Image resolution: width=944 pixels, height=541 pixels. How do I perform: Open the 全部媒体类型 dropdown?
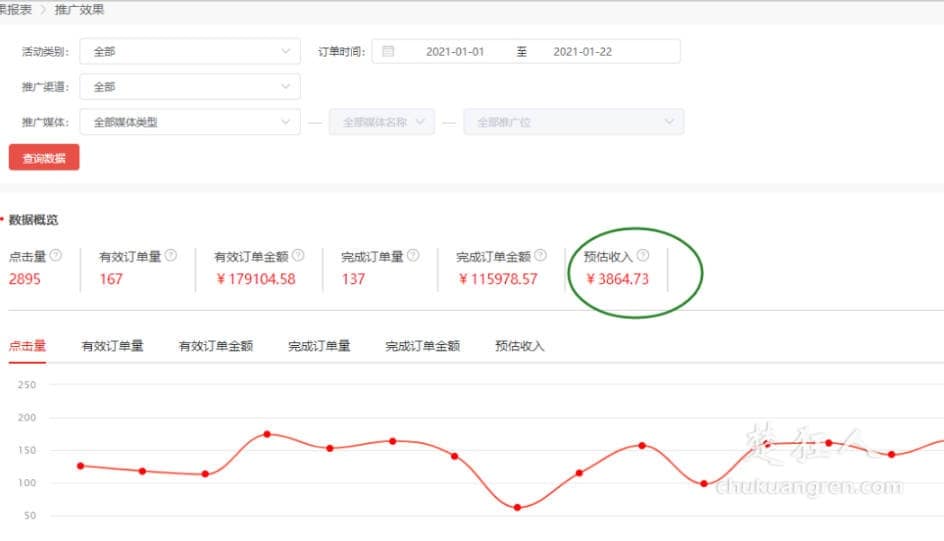pos(190,122)
